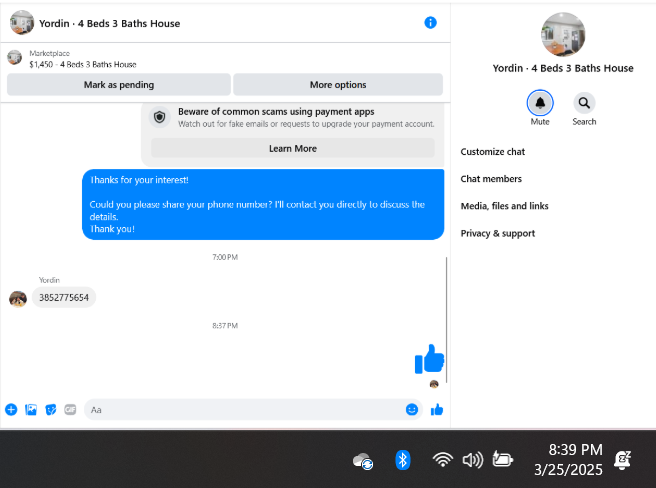The image size is (656, 488).
Task: Open volume speaker tray icon
Action: 473,460
